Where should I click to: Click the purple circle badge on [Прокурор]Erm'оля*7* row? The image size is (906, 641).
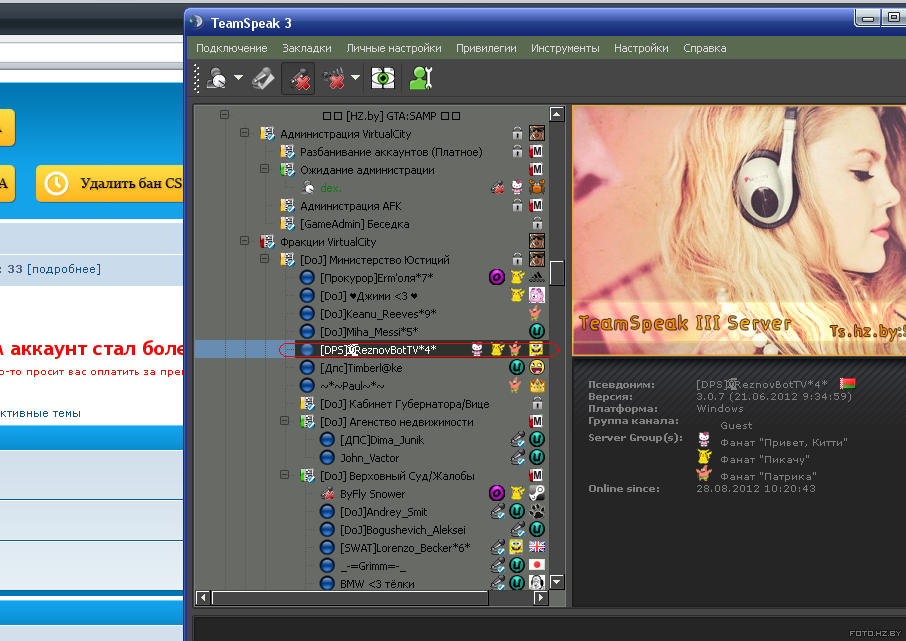[x=497, y=277]
